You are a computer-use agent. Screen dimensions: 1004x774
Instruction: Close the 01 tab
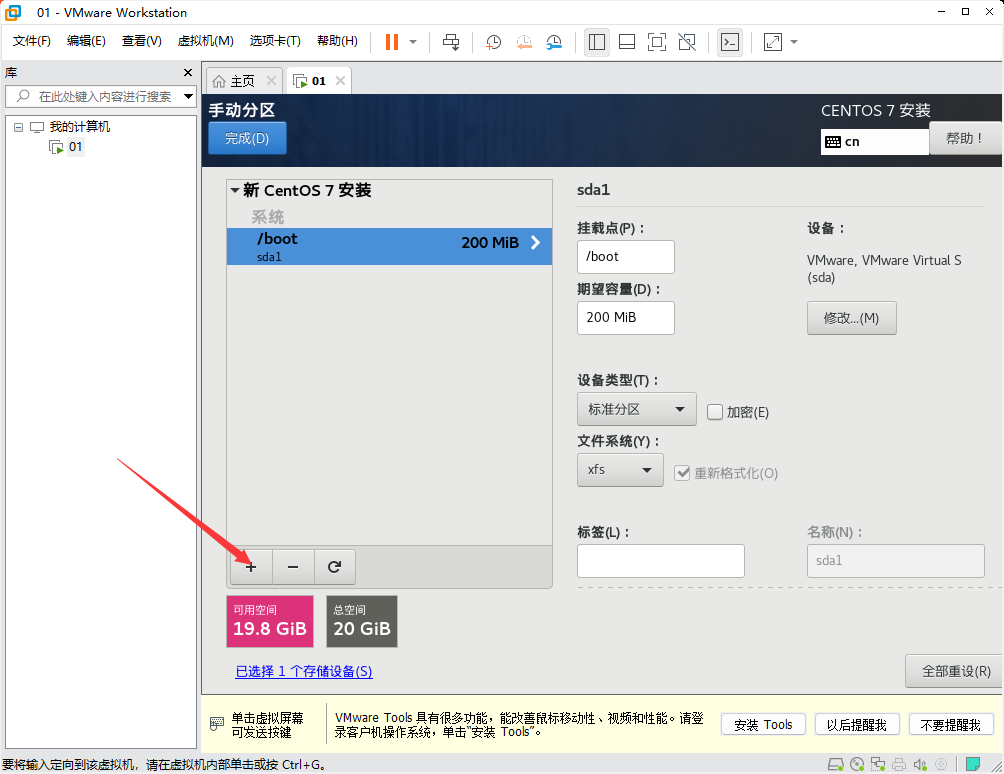coord(341,81)
